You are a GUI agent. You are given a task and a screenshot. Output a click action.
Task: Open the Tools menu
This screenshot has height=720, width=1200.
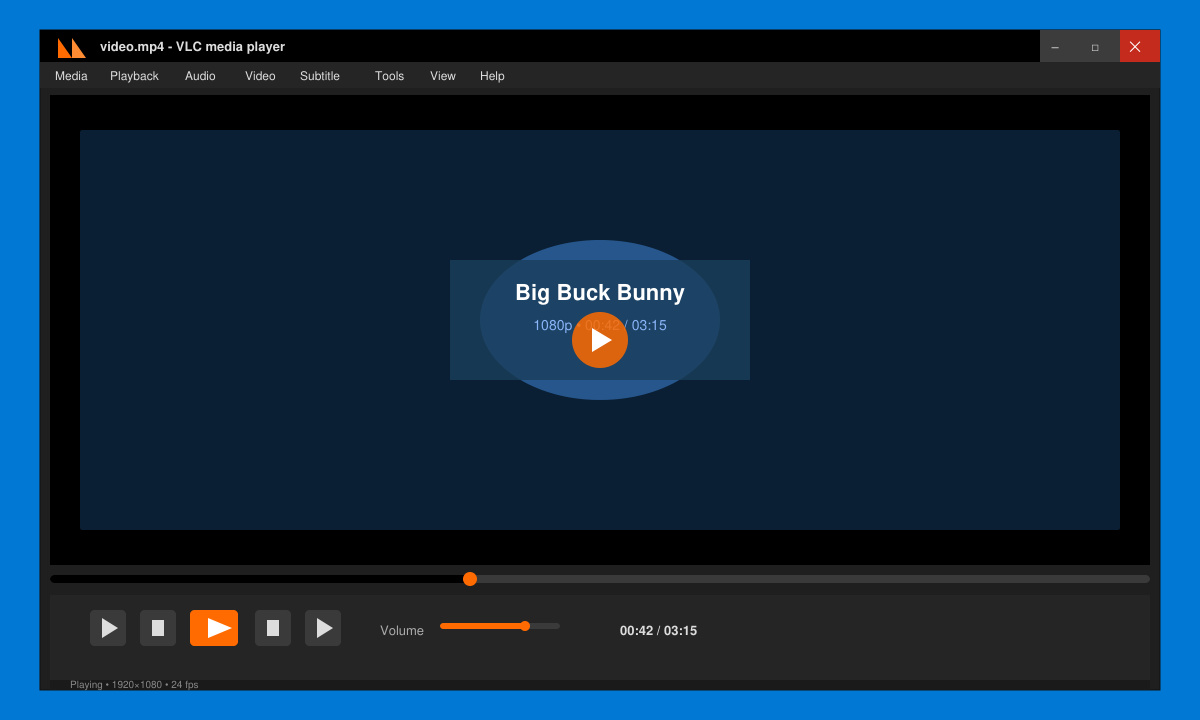pos(390,76)
